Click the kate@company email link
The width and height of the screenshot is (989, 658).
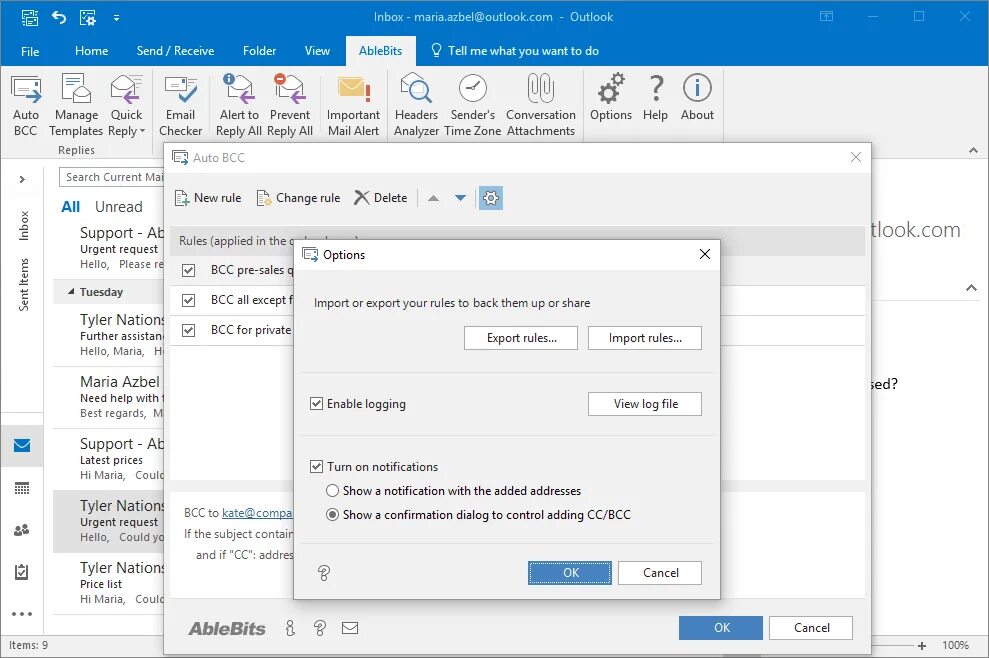[257, 513]
